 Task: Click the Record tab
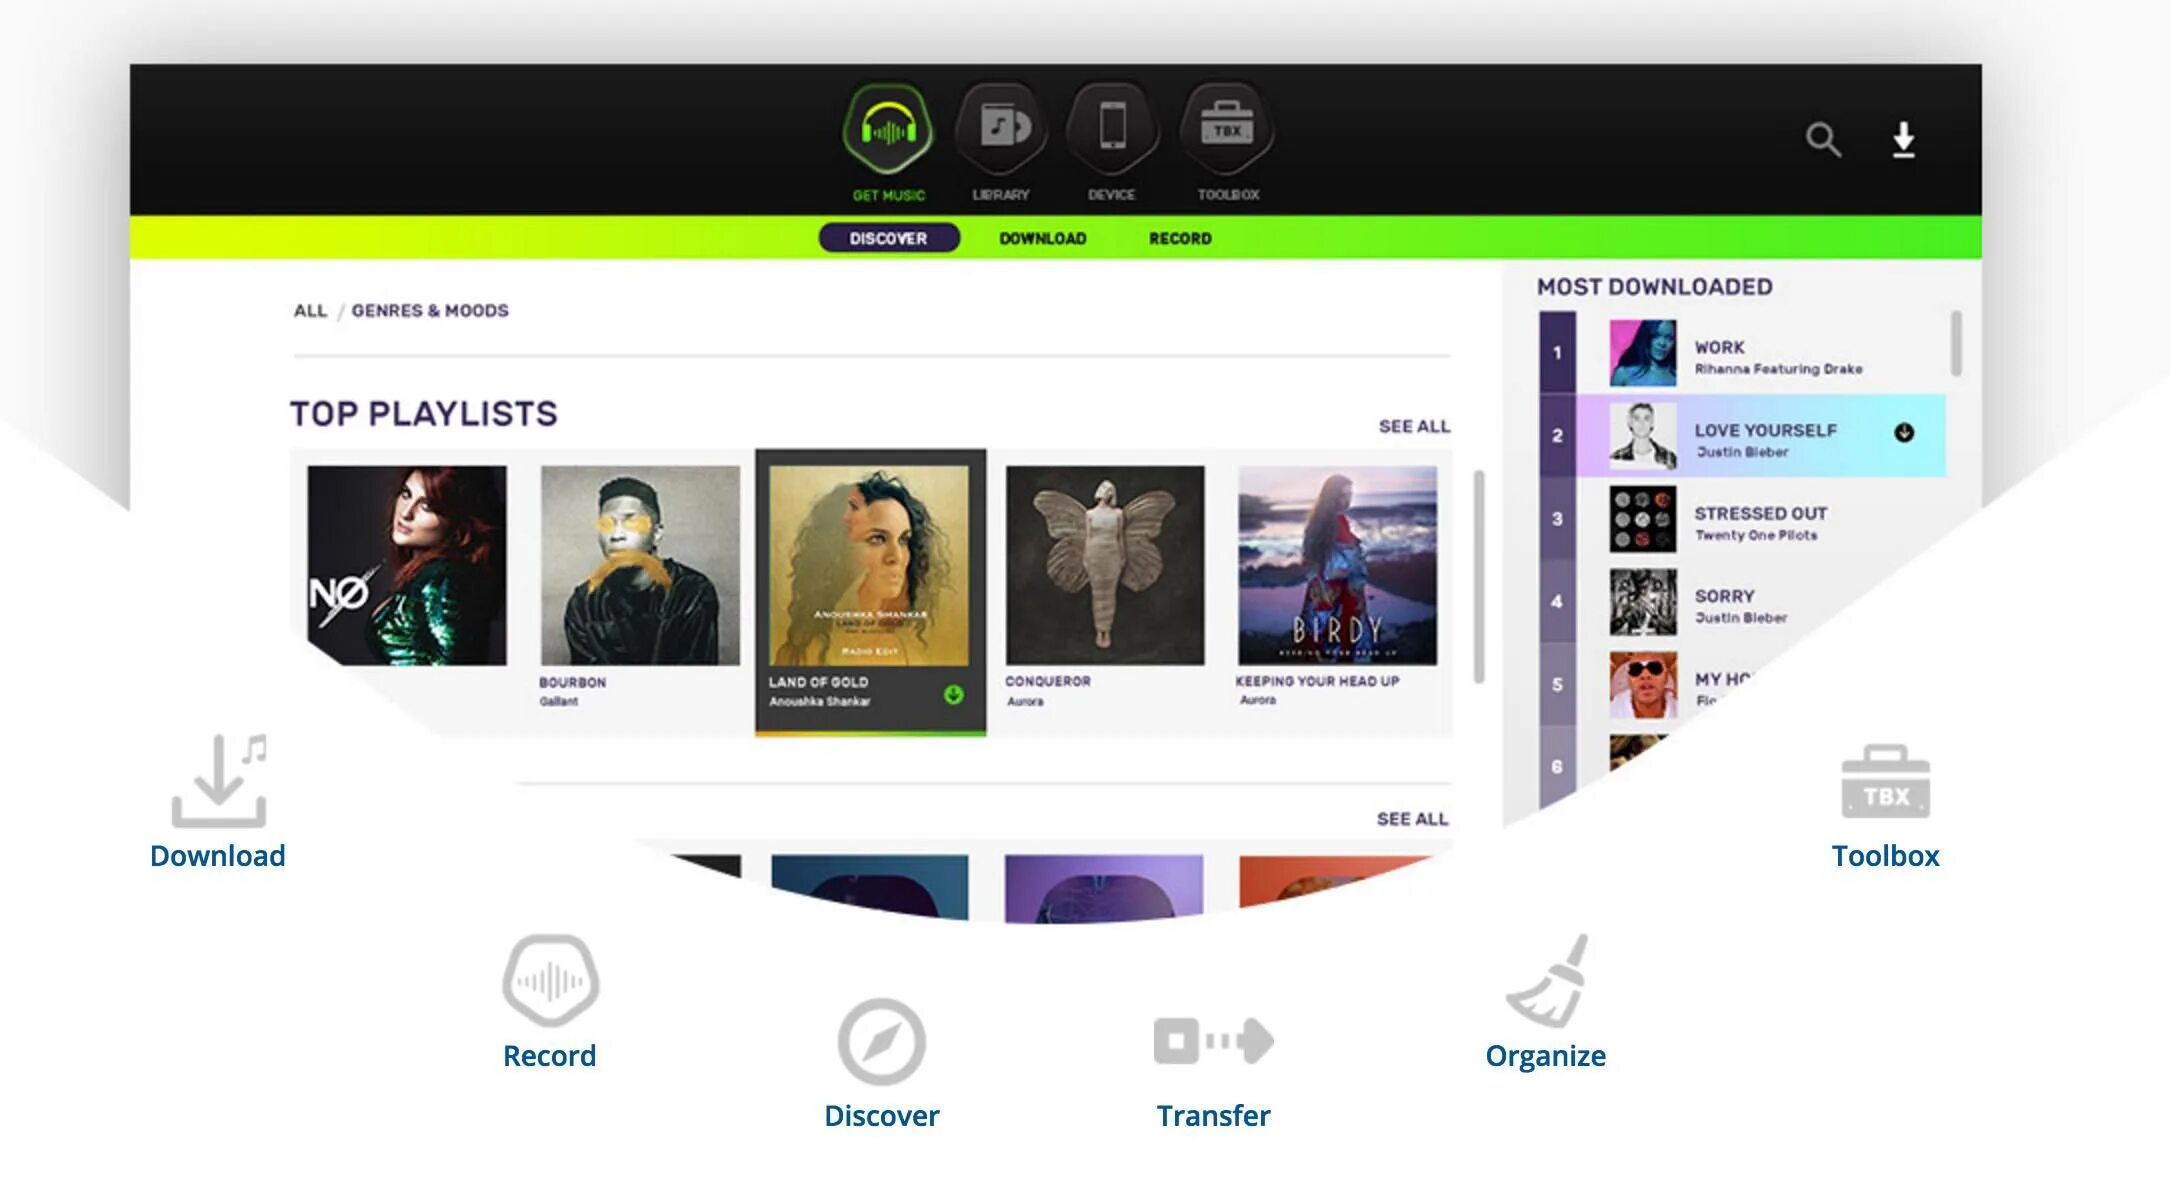pyautogui.click(x=1183, y=238)
